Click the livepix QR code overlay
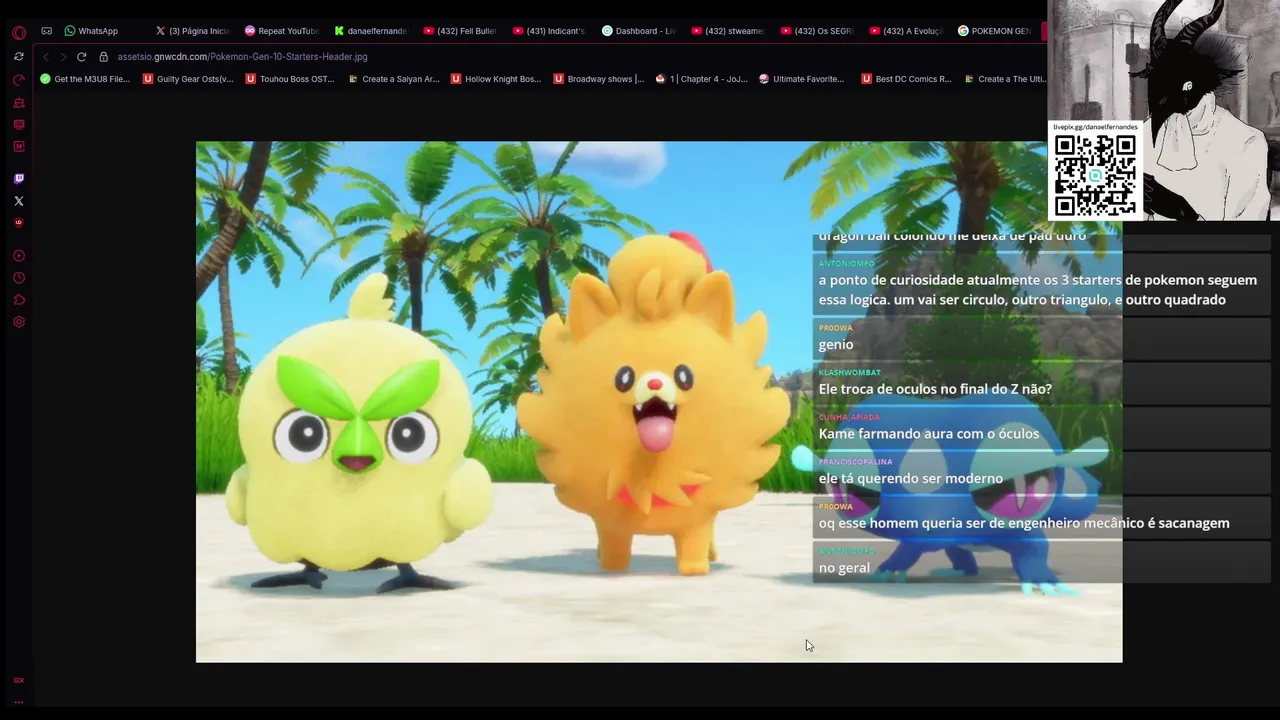 click(x=1095, y=175)
